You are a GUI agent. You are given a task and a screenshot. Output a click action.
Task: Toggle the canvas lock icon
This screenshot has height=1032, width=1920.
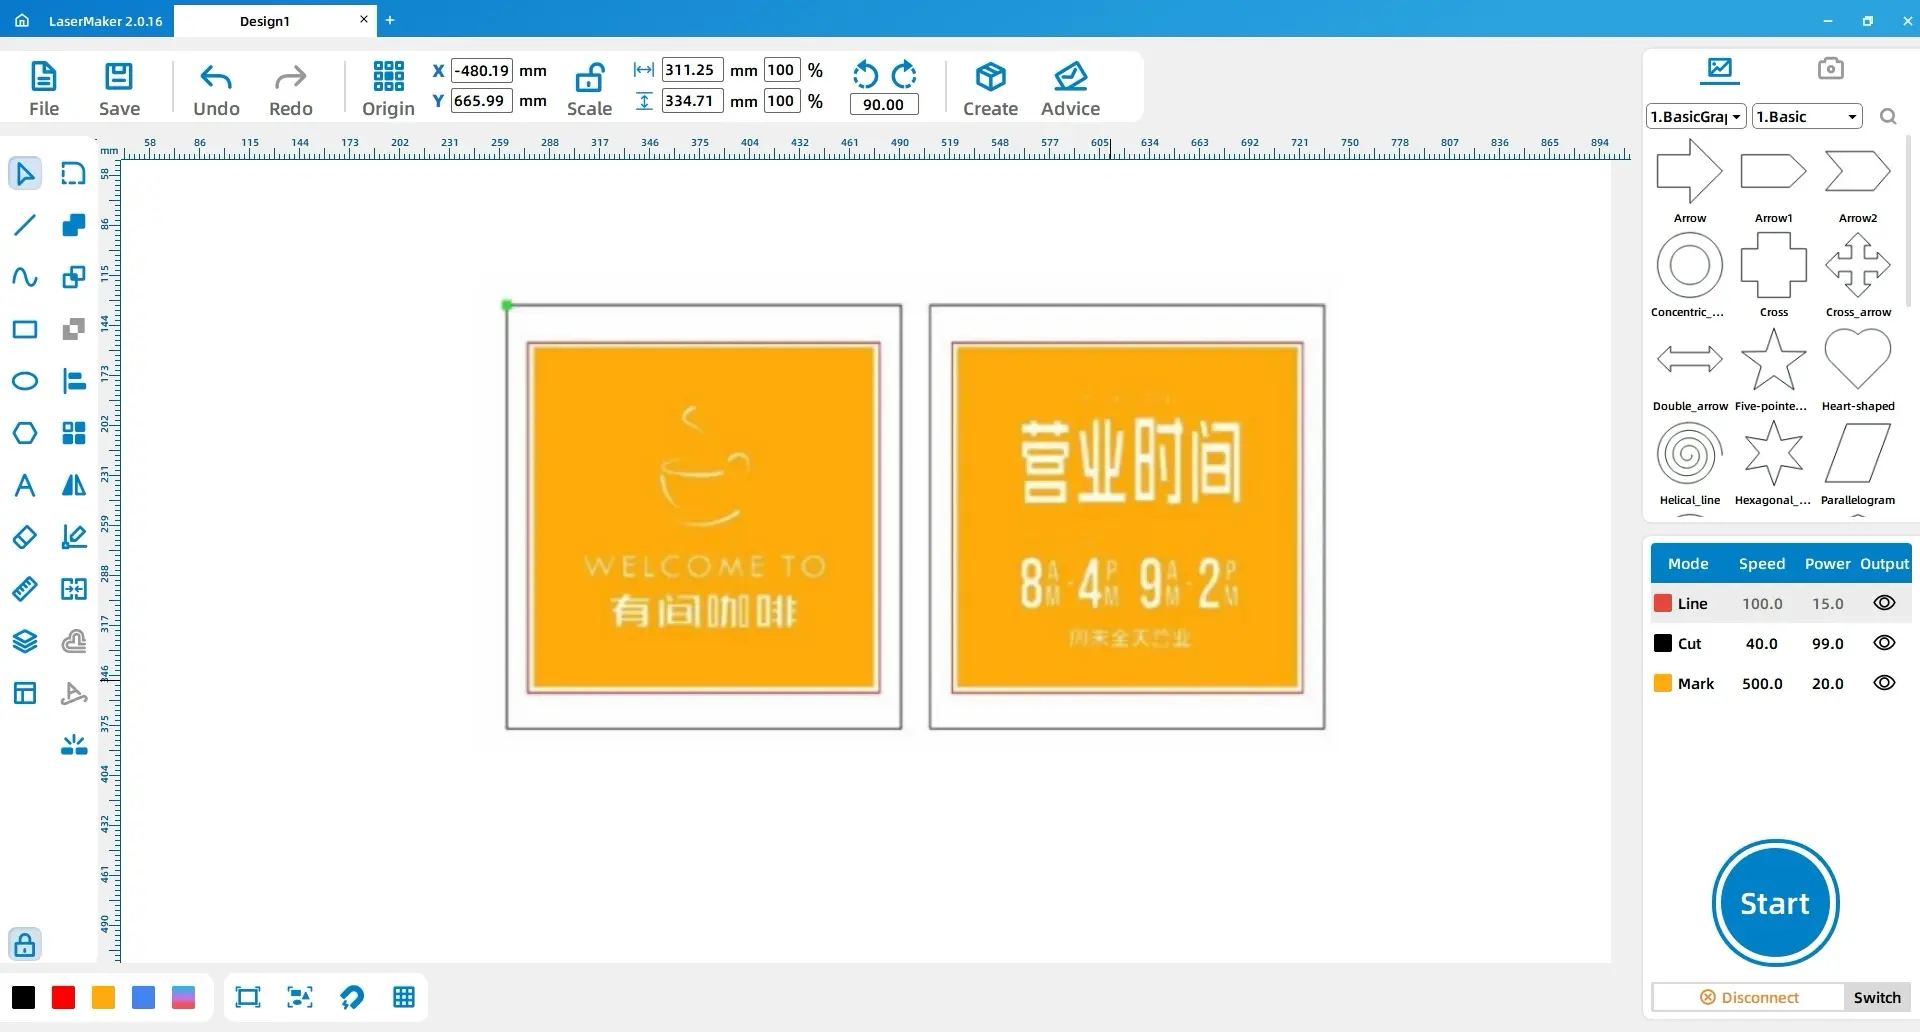pos(25,944)
